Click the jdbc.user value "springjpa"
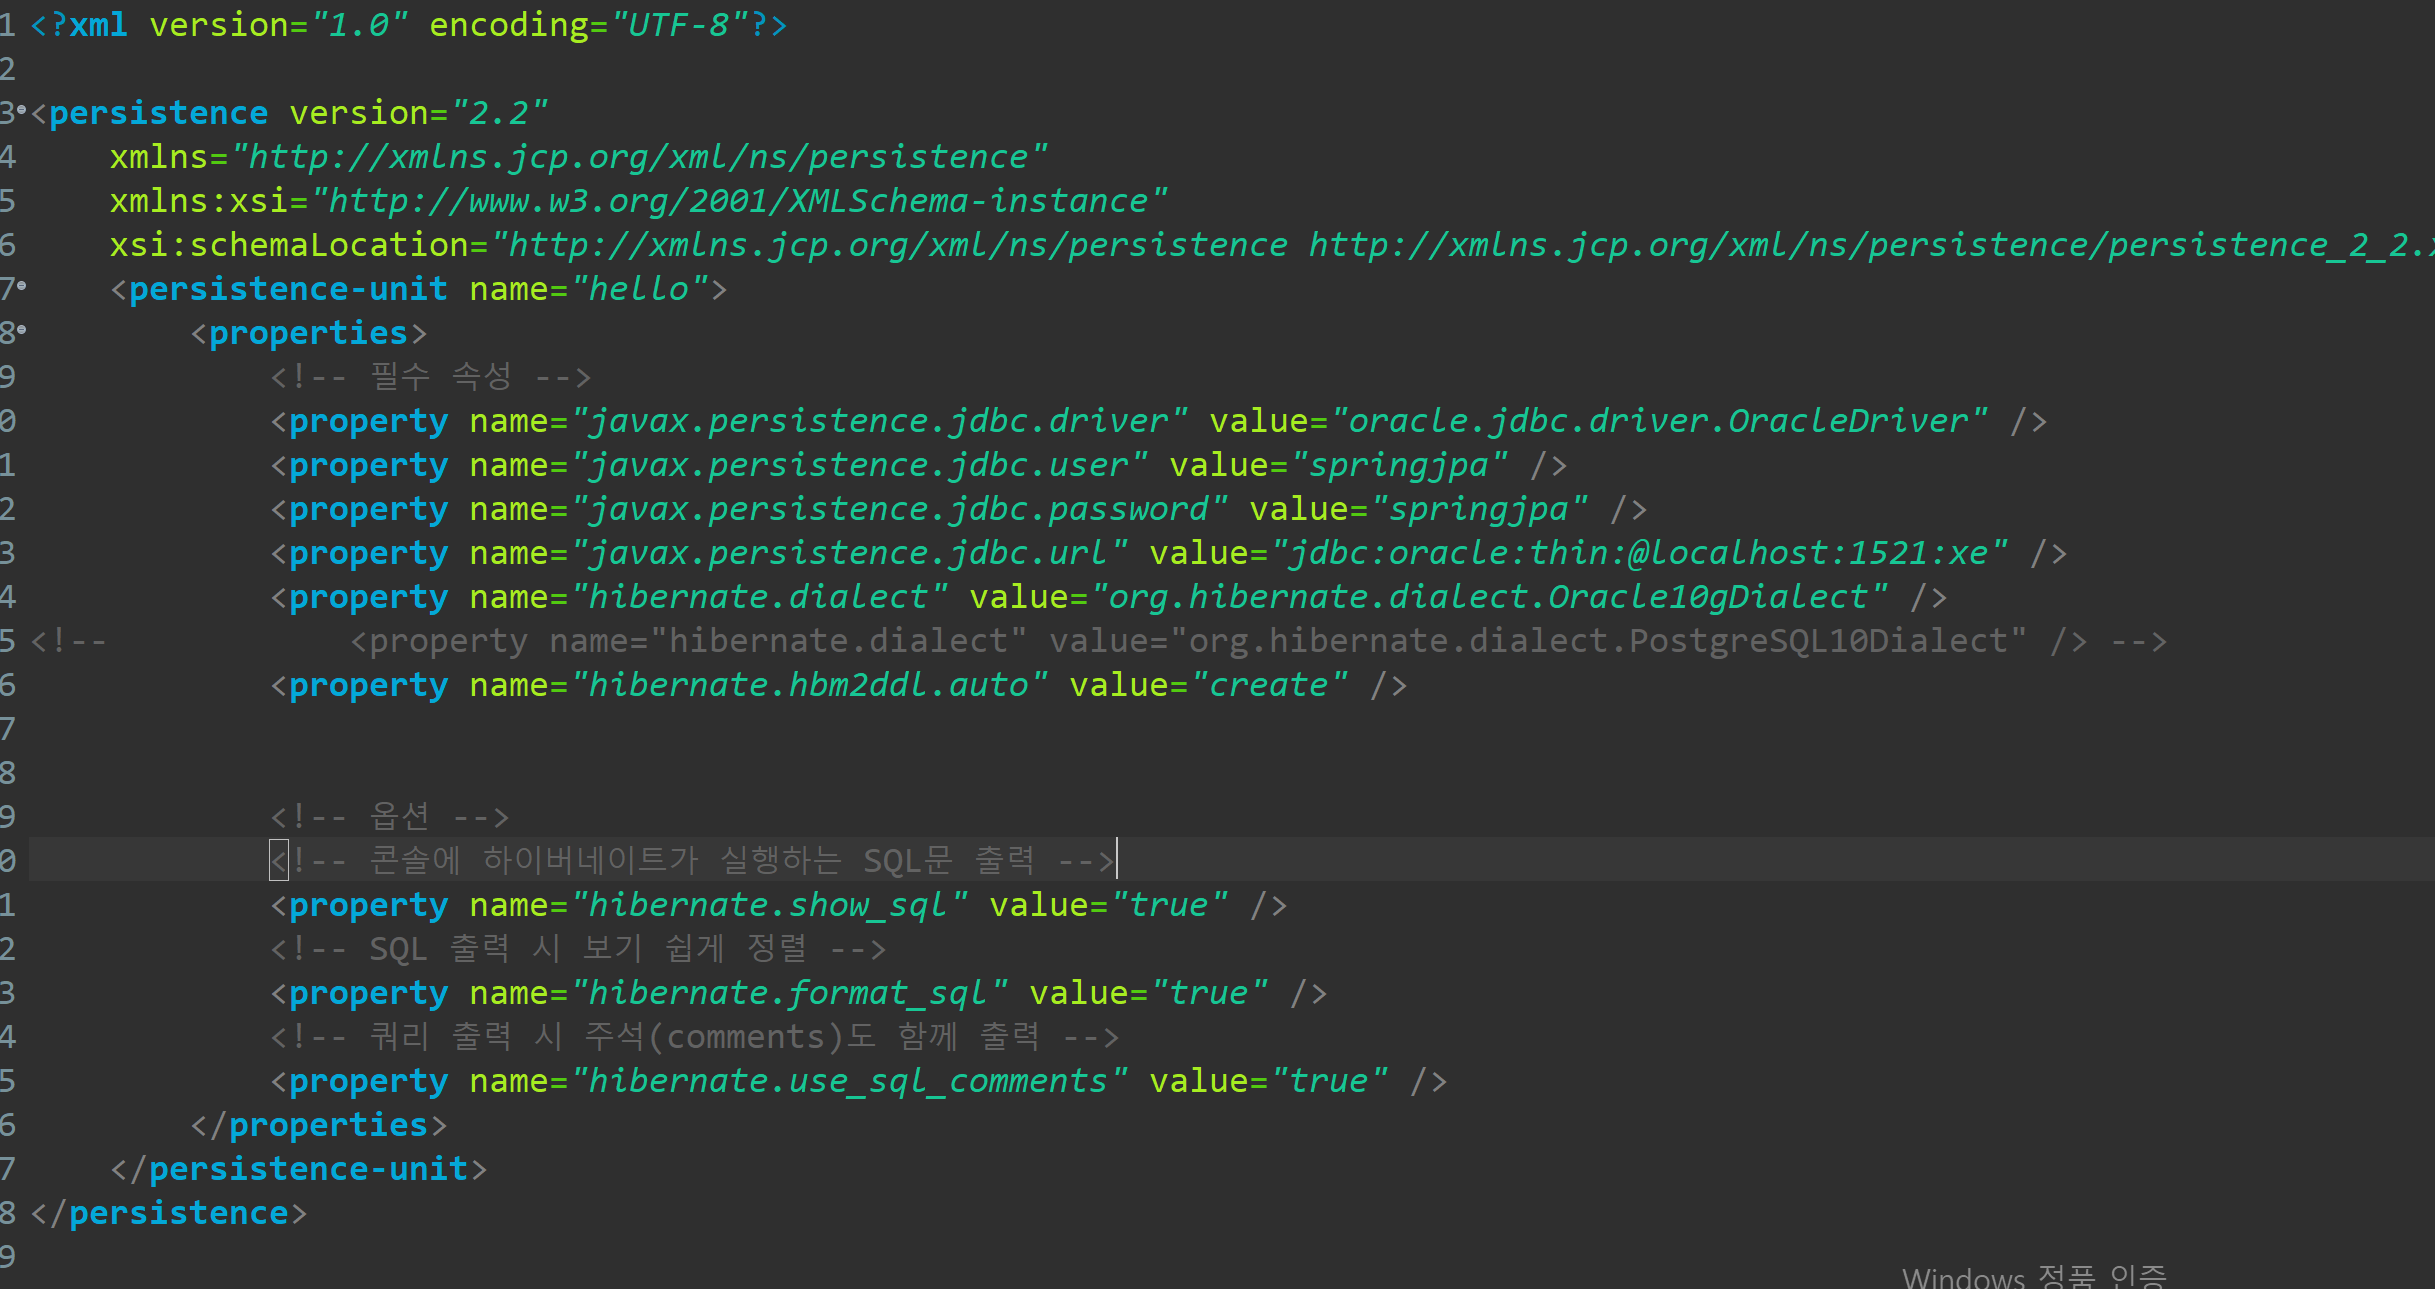This screenshot has height=1289, width=2435. (1398, 465)
